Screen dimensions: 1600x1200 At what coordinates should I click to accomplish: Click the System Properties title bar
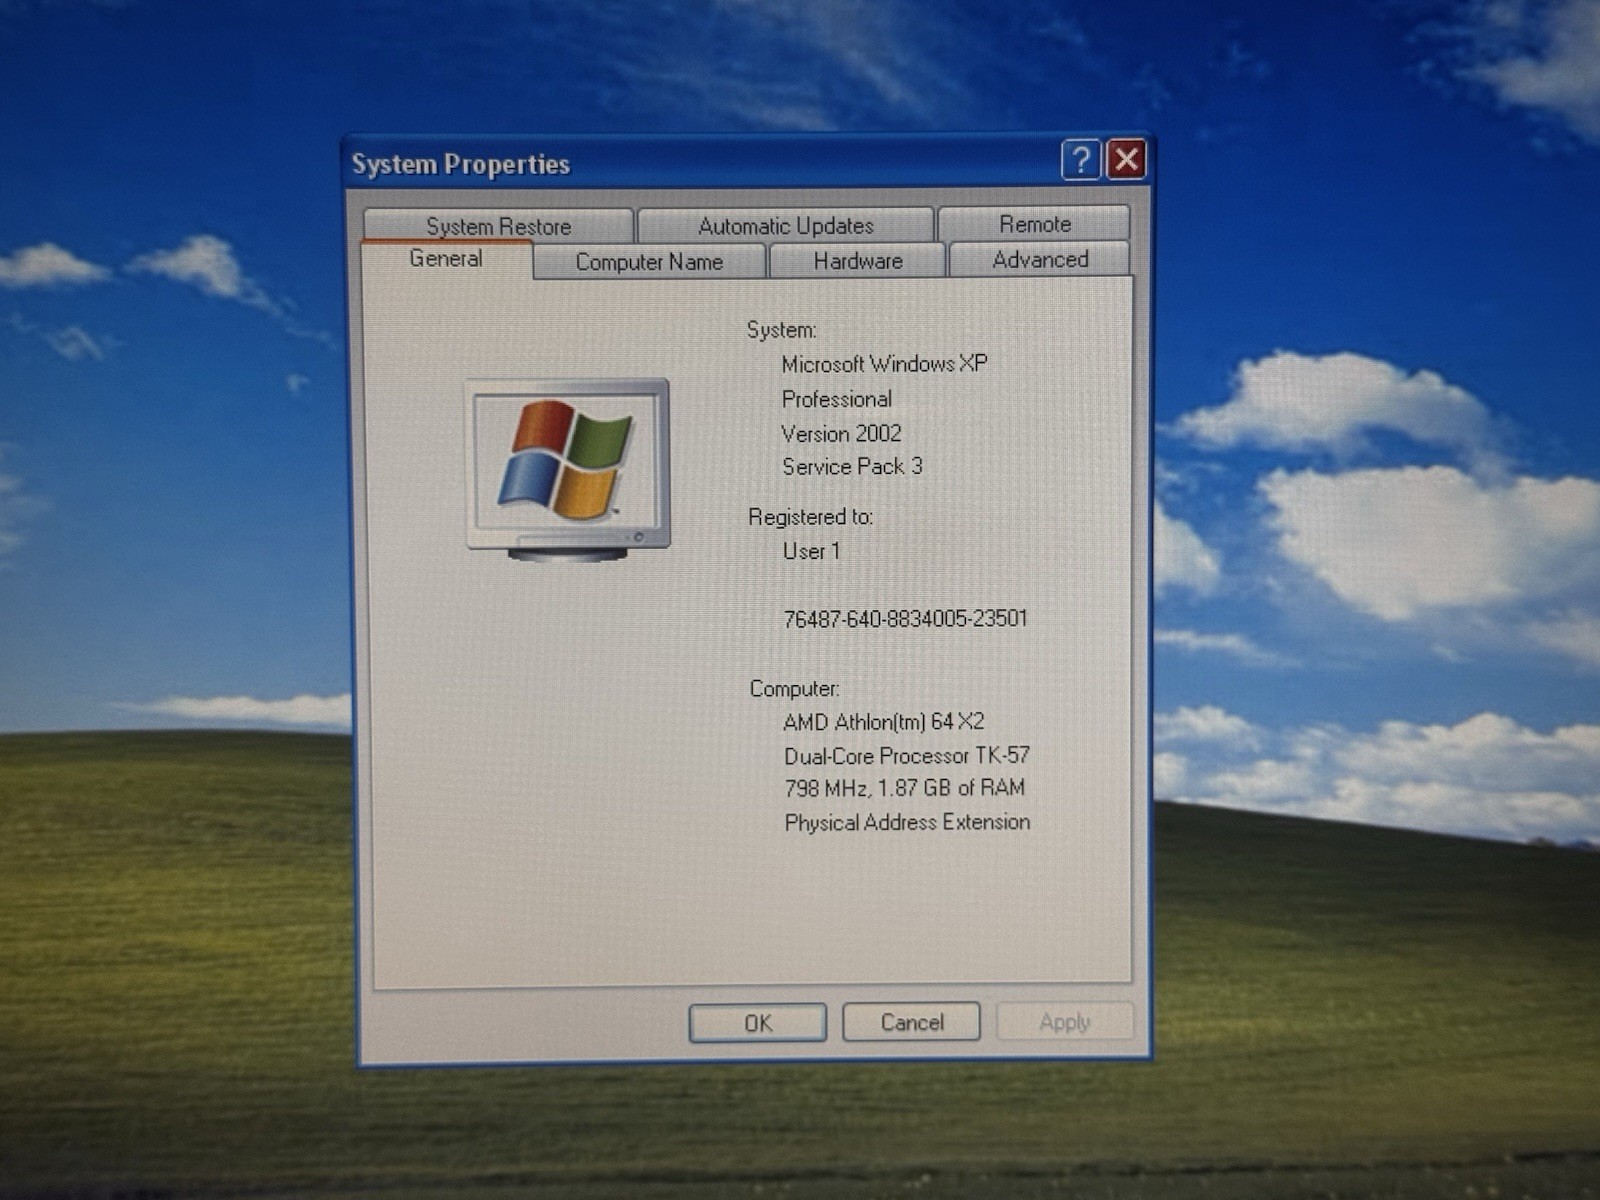pyautogui.click(x=700, y=163)
